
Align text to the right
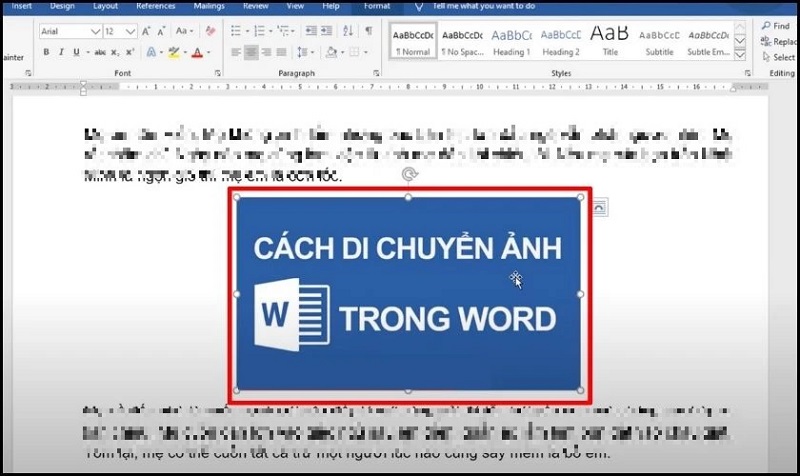point(266,52)
